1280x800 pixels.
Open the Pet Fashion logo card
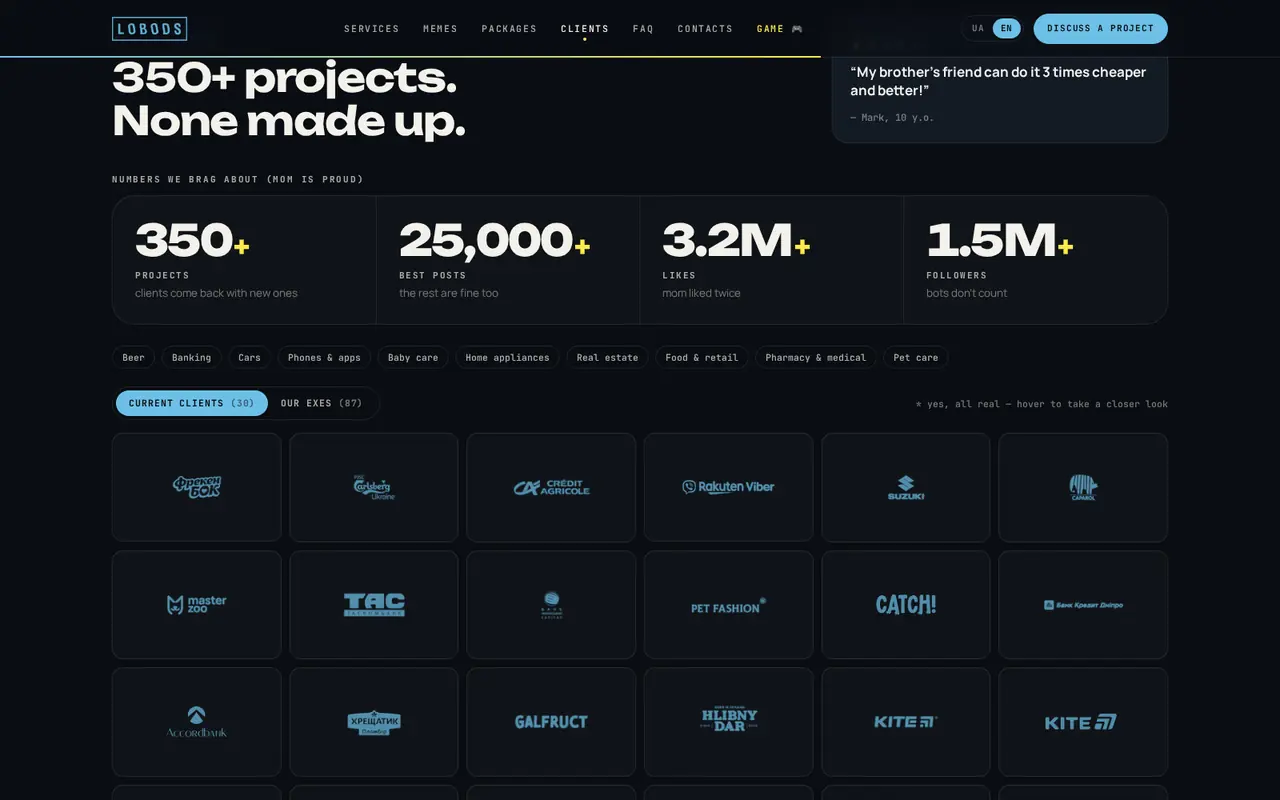pyautogui.click(x=728, y=605)
